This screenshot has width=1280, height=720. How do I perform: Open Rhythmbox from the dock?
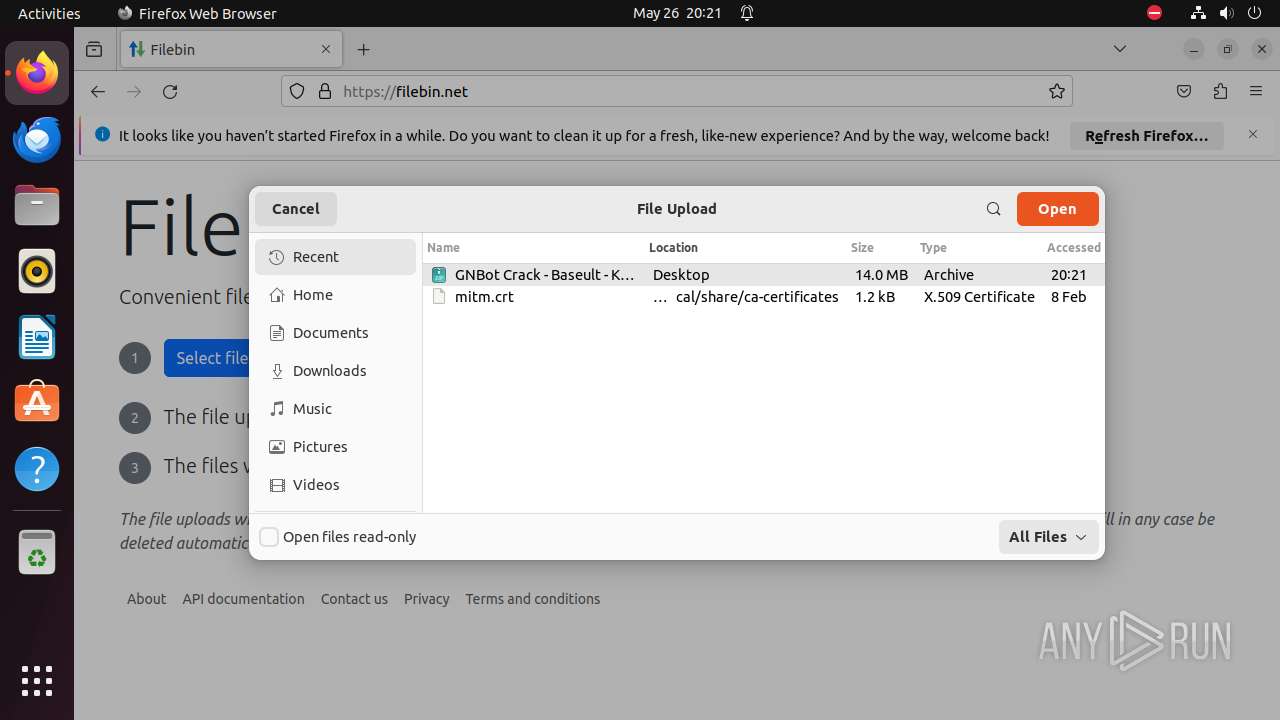(37, 272)
